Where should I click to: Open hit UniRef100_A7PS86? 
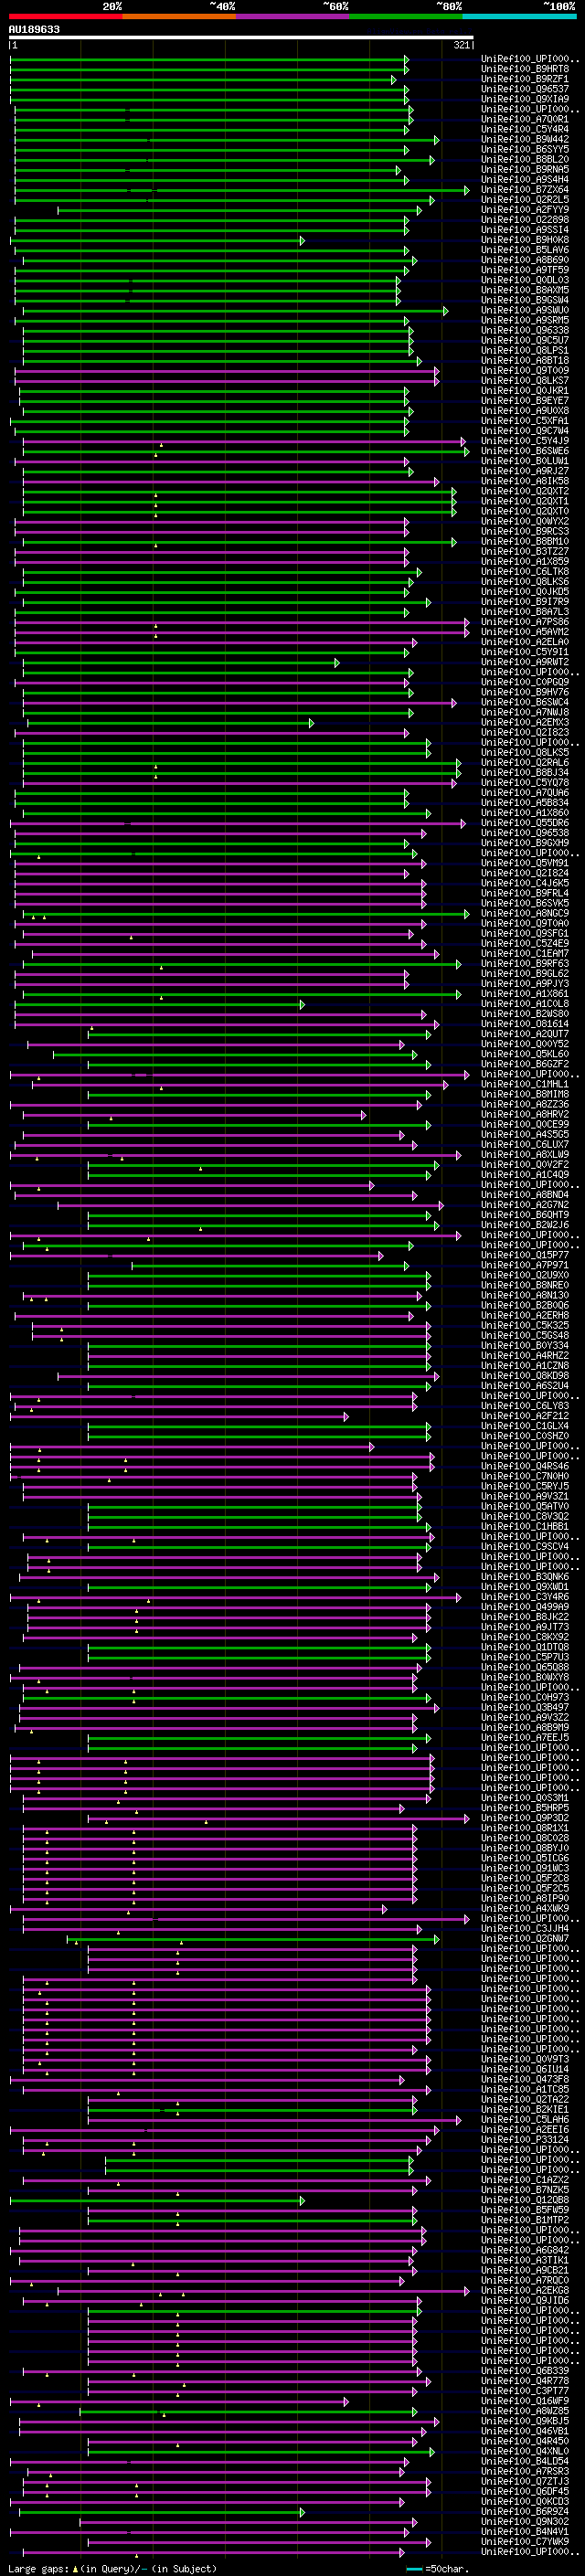click(x=525, y=622)
